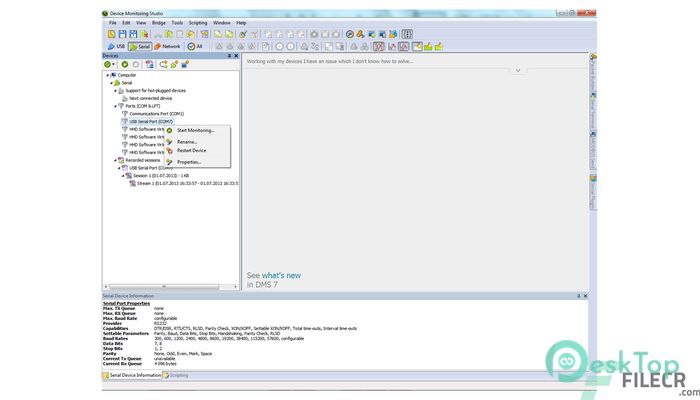This screenshot has width=700, height=400.
Task: Toggle the Network device filter
Action: pos(167,46)
